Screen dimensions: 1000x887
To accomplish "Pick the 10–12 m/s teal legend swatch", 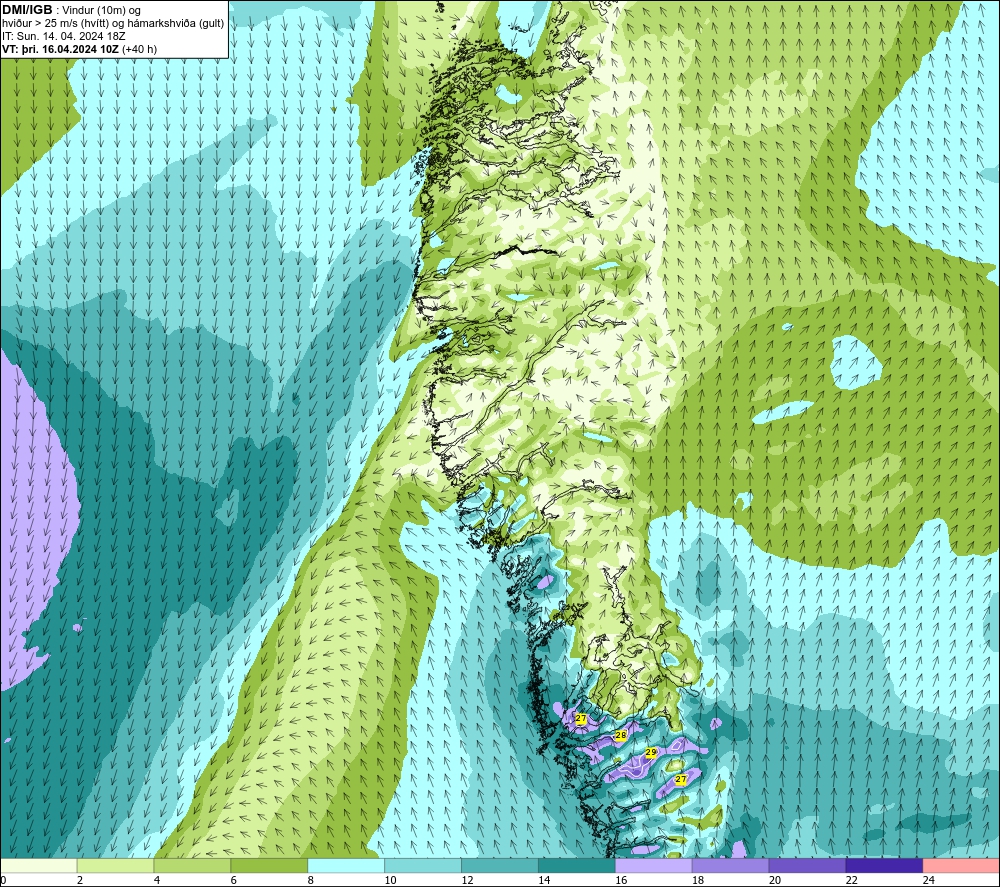I will pyautogui.click(x=423, y=865).
